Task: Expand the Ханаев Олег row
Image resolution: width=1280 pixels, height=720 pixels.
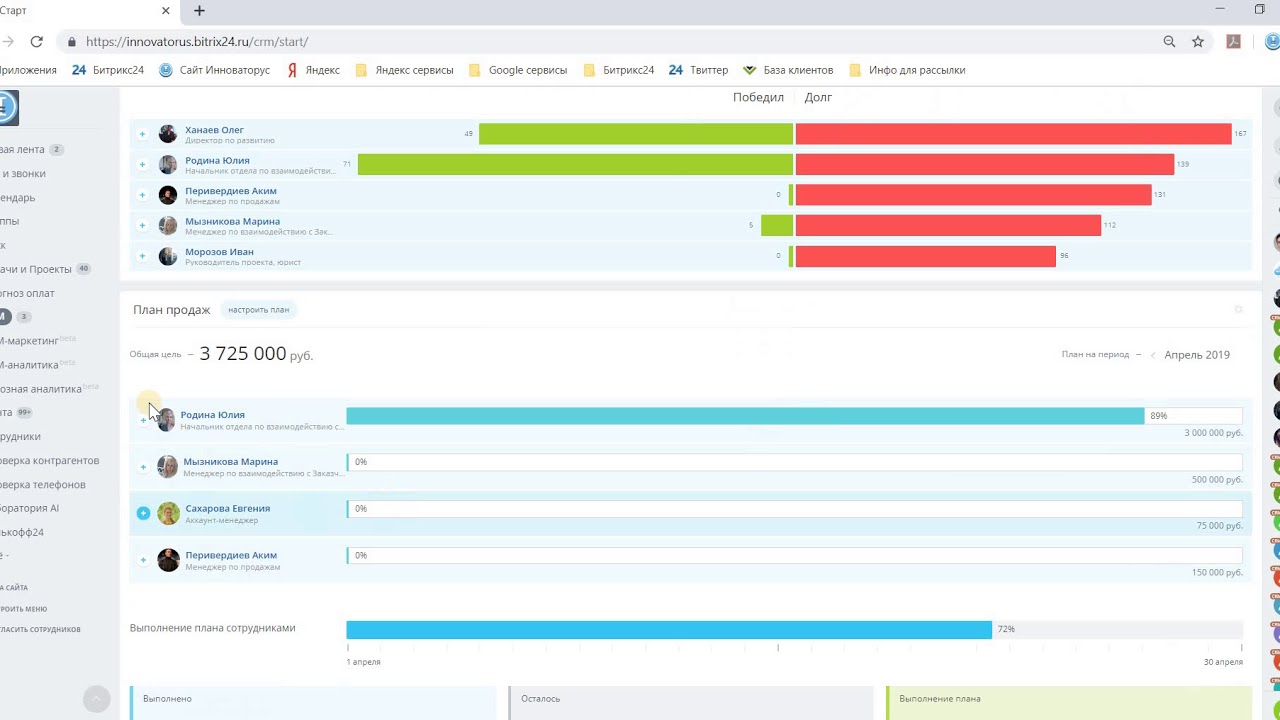Action: click(142, 134)
